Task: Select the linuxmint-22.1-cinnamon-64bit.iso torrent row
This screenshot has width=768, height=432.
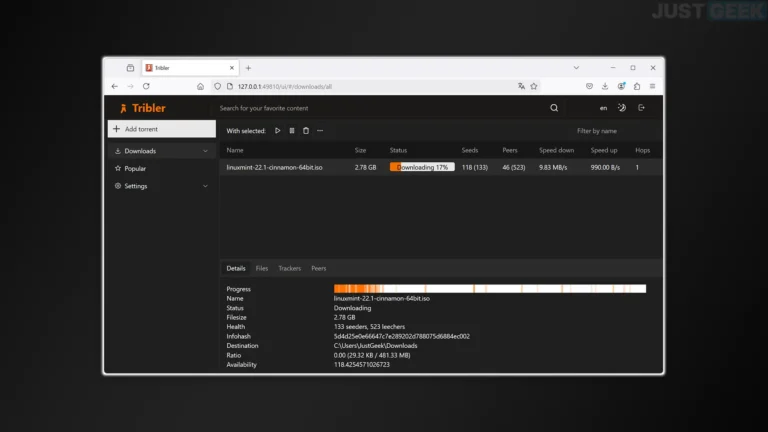Action: point(275,167)
